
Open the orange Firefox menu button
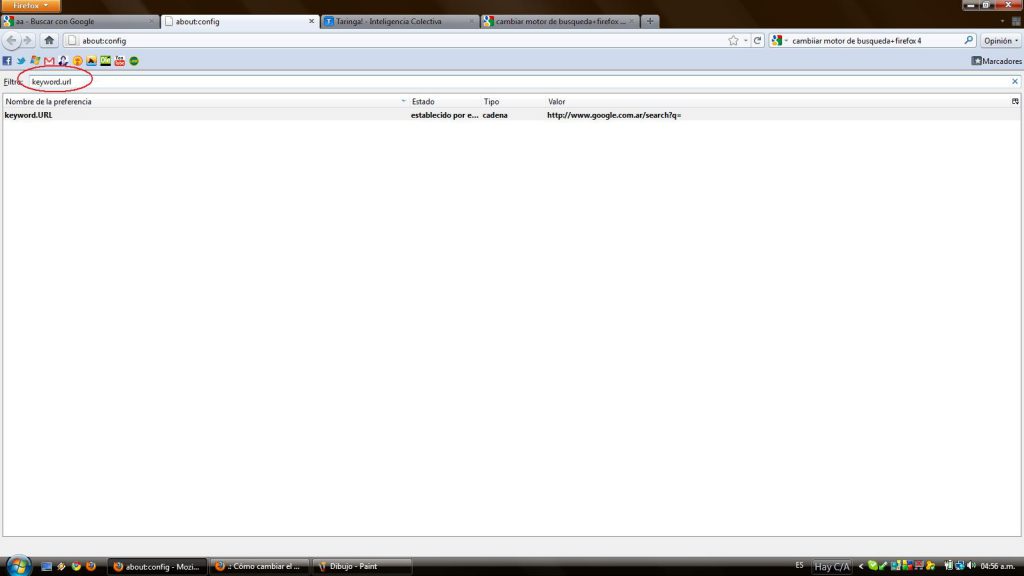click(31, 6)
